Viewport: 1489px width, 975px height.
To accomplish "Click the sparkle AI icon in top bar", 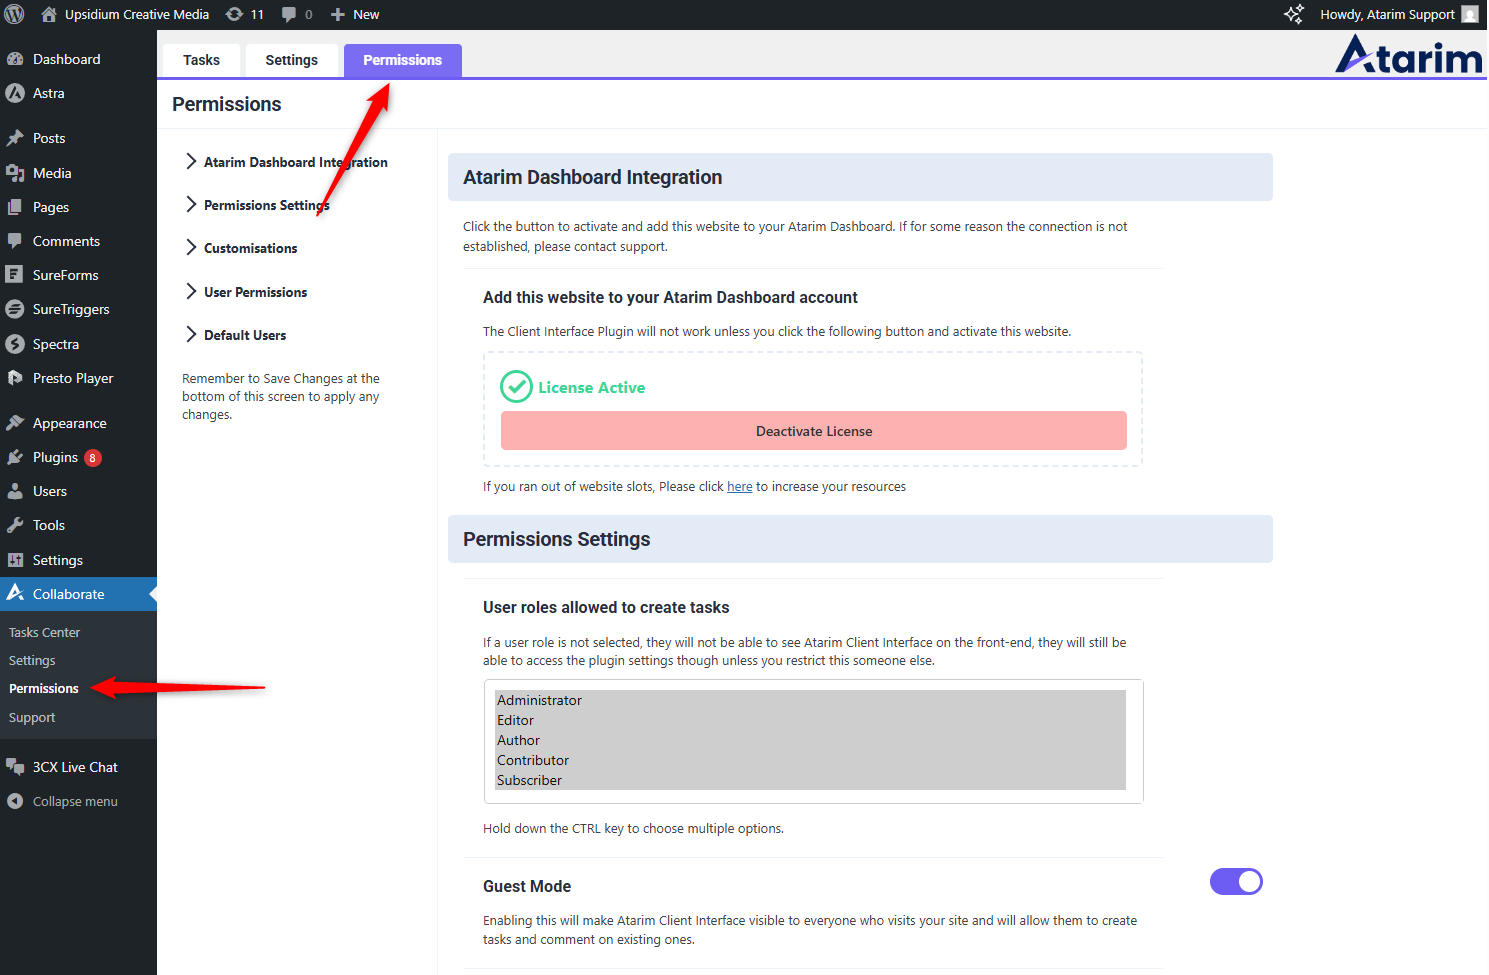I will coord(1294,14).
